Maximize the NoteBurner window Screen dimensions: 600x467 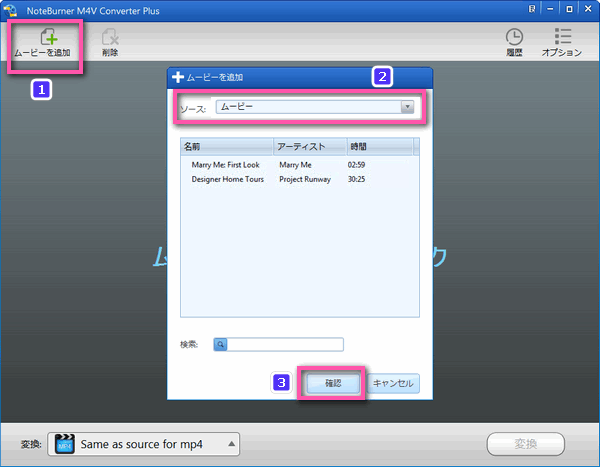coord(569,9)
